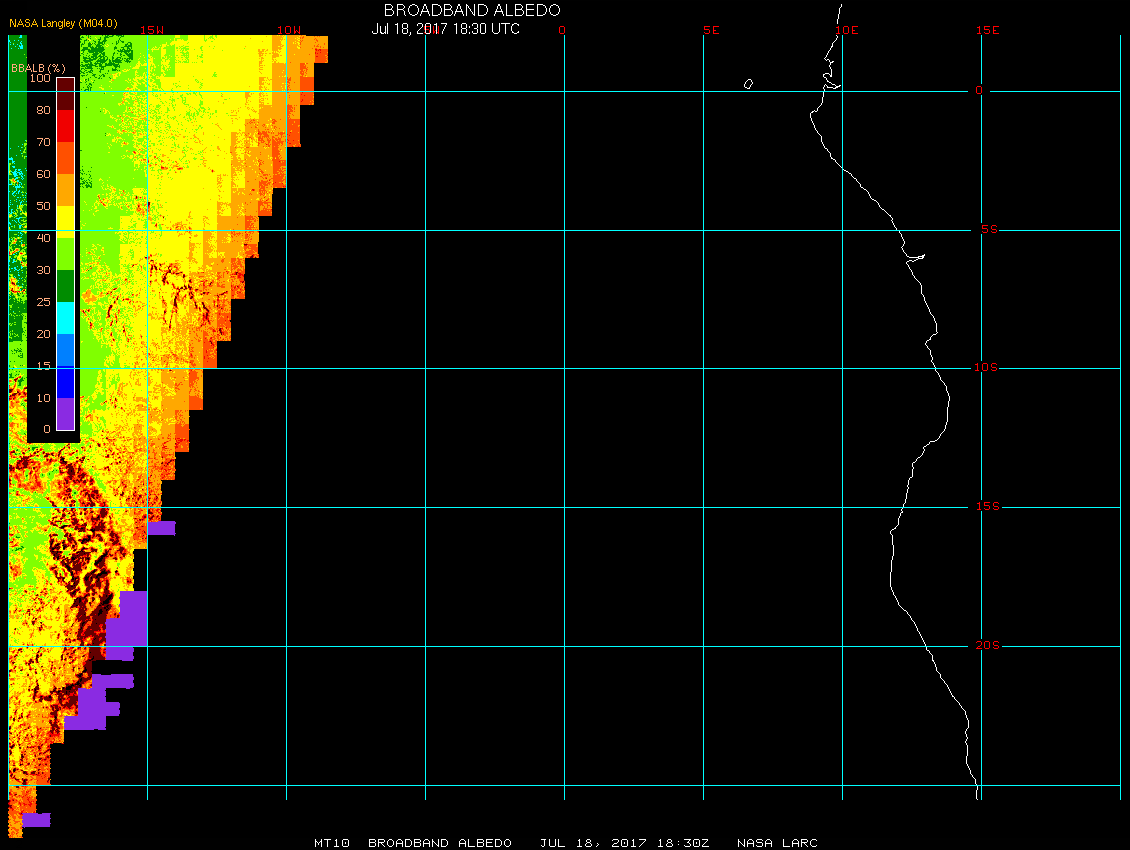Screen dimensions: 1130x850
Task: Select 'MT10' in the footer caption
Action: [x=332, y=843]
